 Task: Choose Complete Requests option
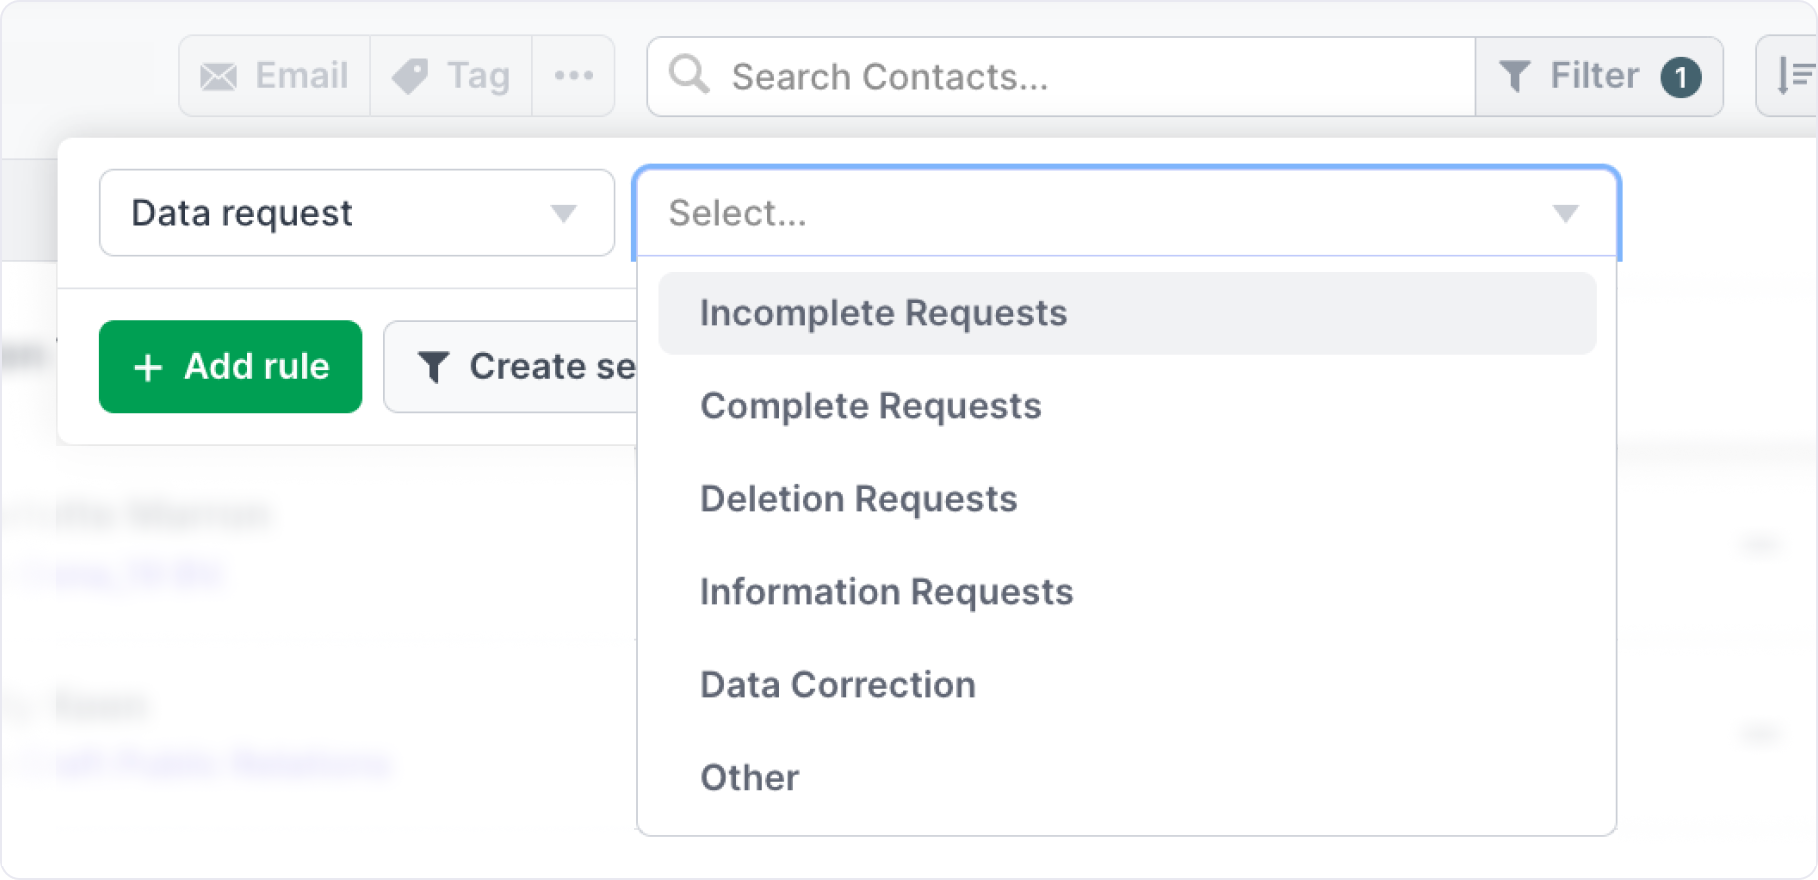[x=871, y=406]
